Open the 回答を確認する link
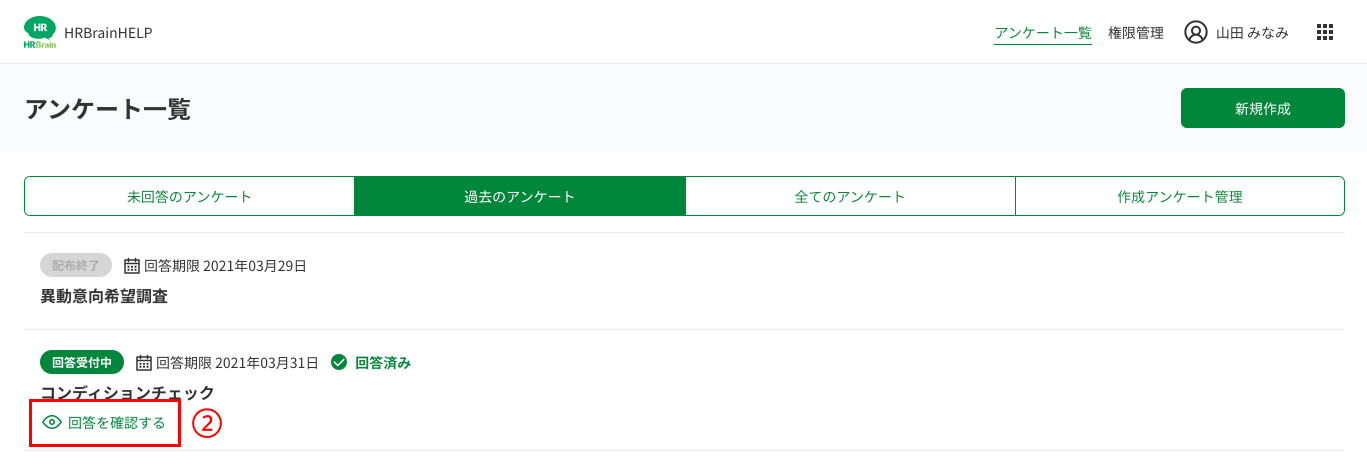Image resolution: width=1367 pixels, height=467 pixels. pyautogui.click(x=104, y=423)
